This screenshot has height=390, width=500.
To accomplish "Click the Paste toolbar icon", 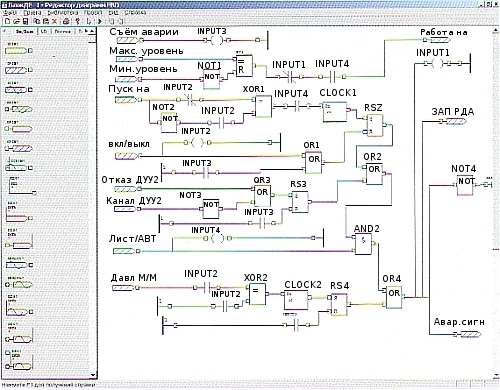I will click(x=46, y=21).
